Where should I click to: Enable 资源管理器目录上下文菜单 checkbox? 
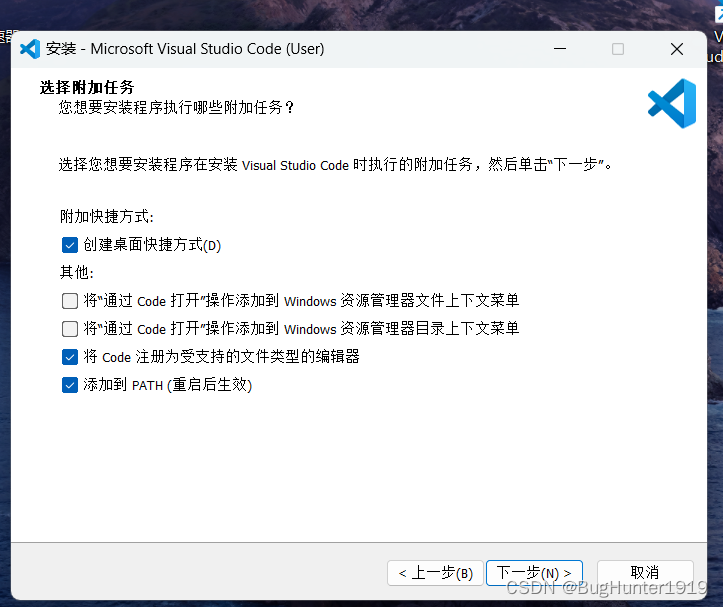pos(70,329)
